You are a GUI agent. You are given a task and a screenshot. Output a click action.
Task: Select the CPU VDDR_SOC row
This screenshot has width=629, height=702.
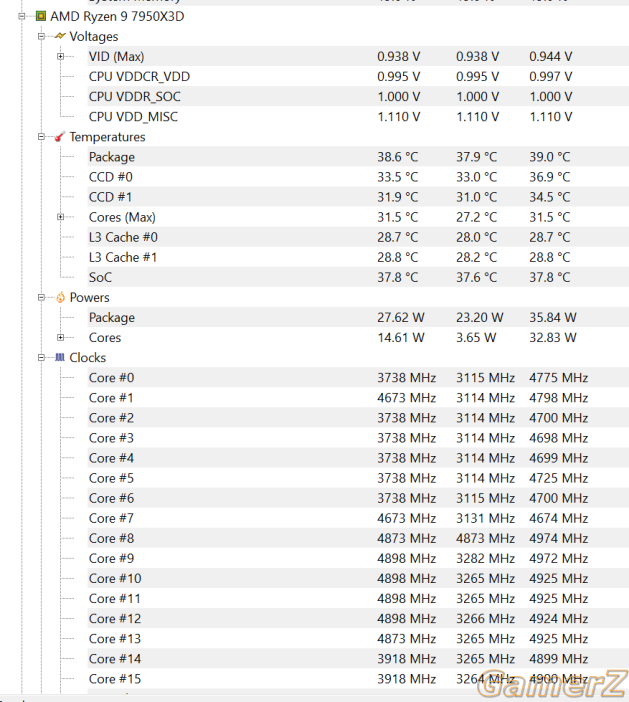pos(358,97)
